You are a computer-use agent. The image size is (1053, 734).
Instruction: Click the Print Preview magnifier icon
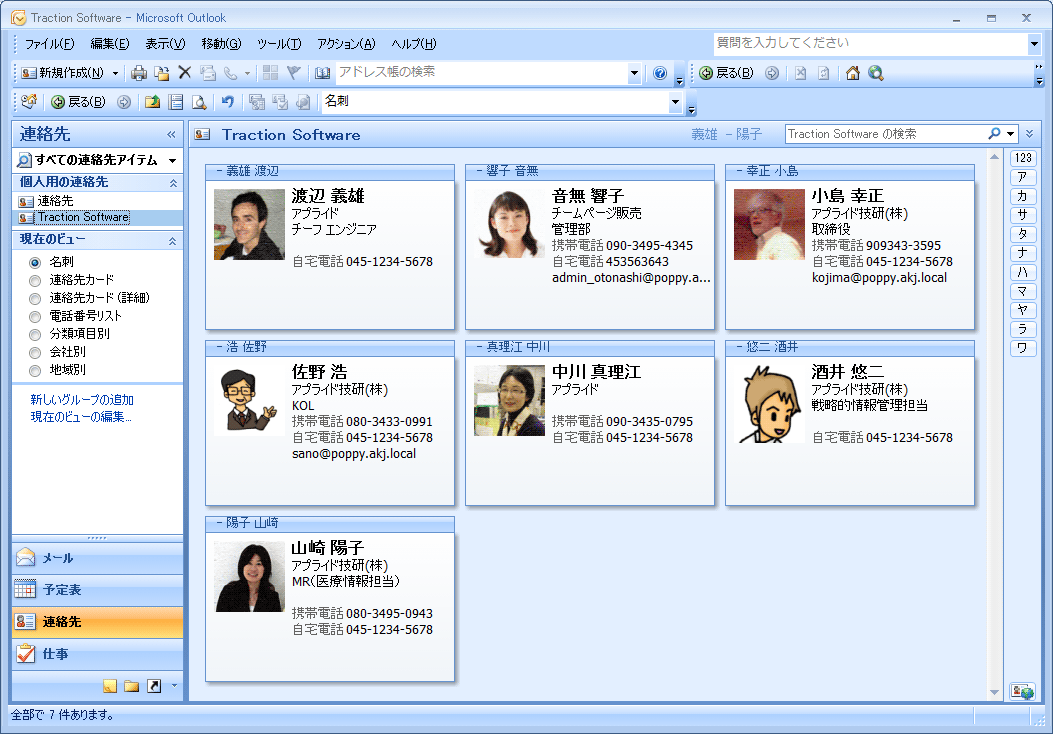[199, 101]
